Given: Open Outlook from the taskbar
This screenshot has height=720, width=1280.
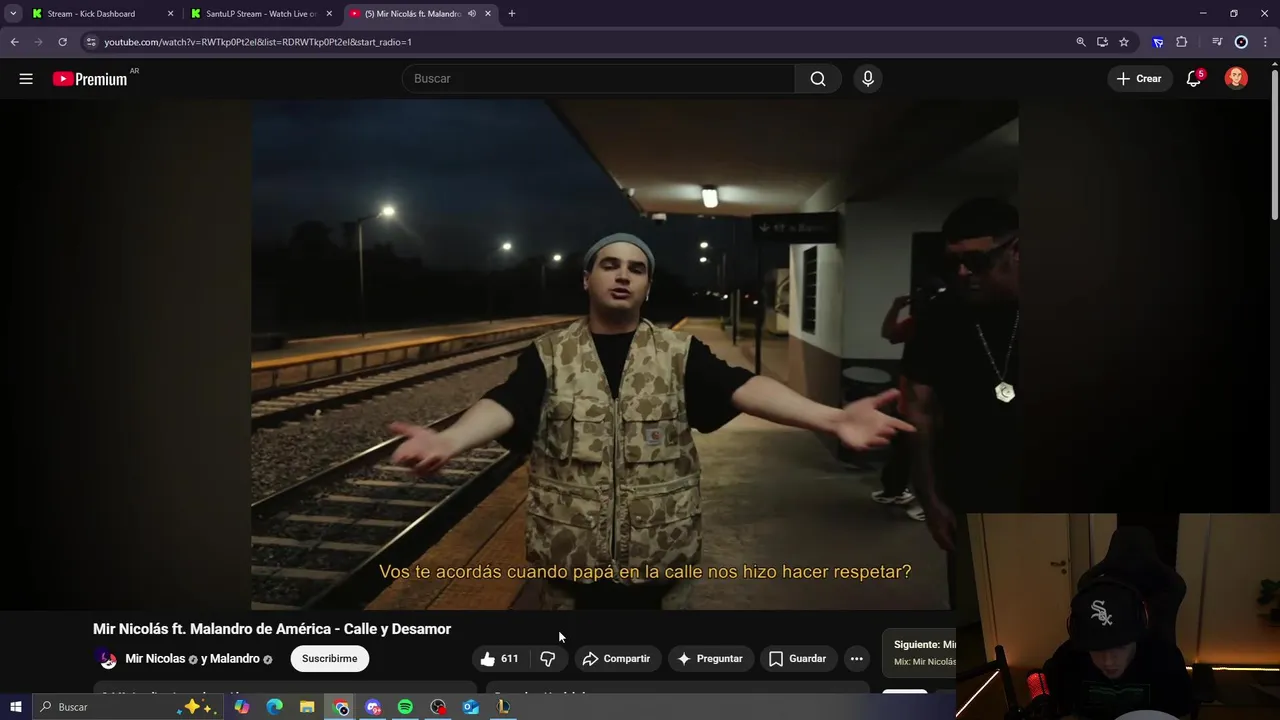Looking at the screenshot, I should [x=471, y=707].
